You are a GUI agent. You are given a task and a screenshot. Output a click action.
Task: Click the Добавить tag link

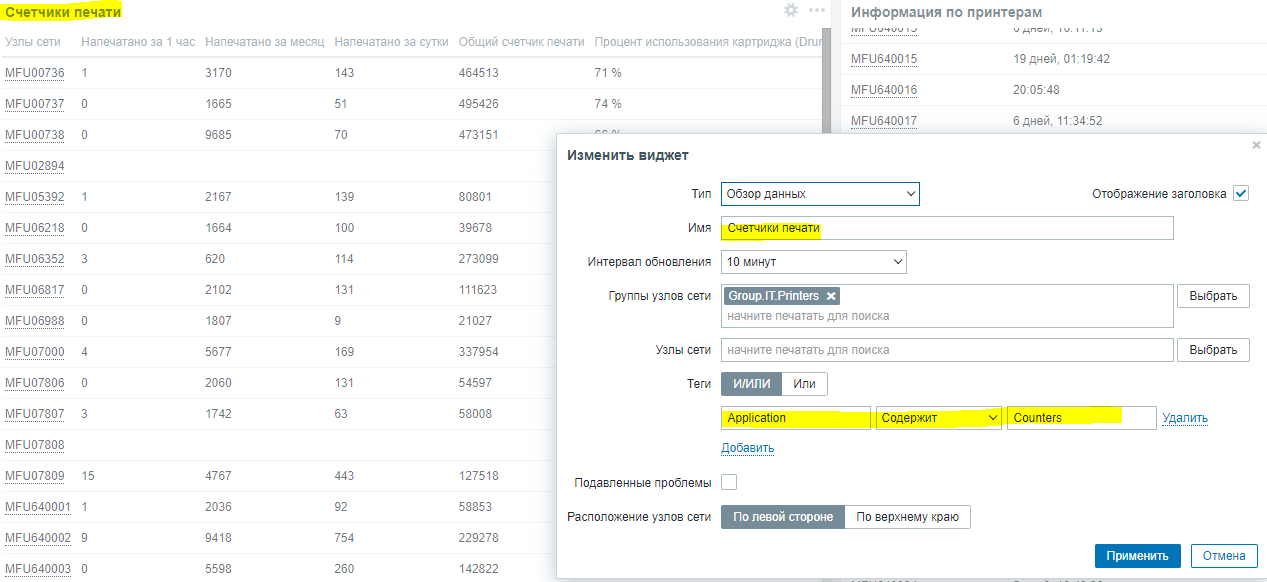pos(747,448)
